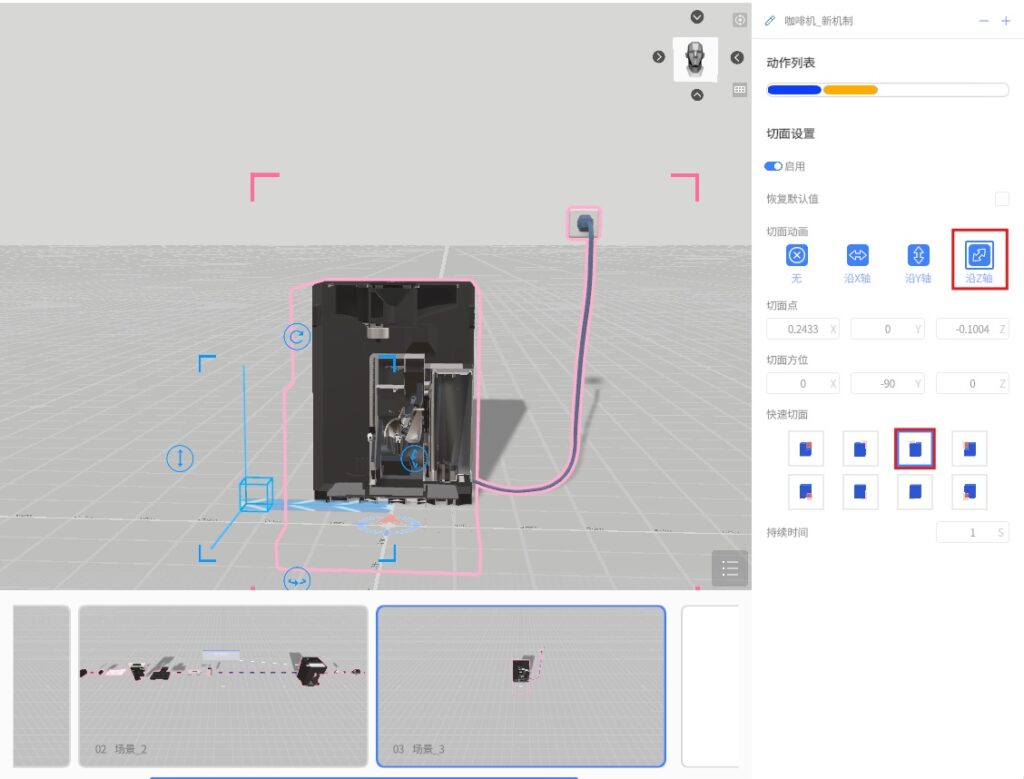Image resolution: width=1024 pixels, height=779 pixels.
Task: Click the minus button in the panel header
Action: (984, 21)
